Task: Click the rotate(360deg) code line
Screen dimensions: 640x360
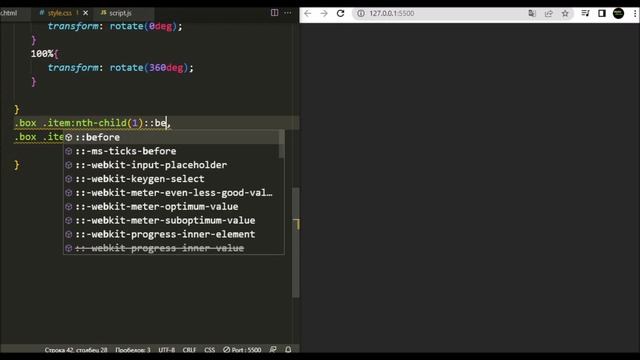Action: tap(121, 68)
